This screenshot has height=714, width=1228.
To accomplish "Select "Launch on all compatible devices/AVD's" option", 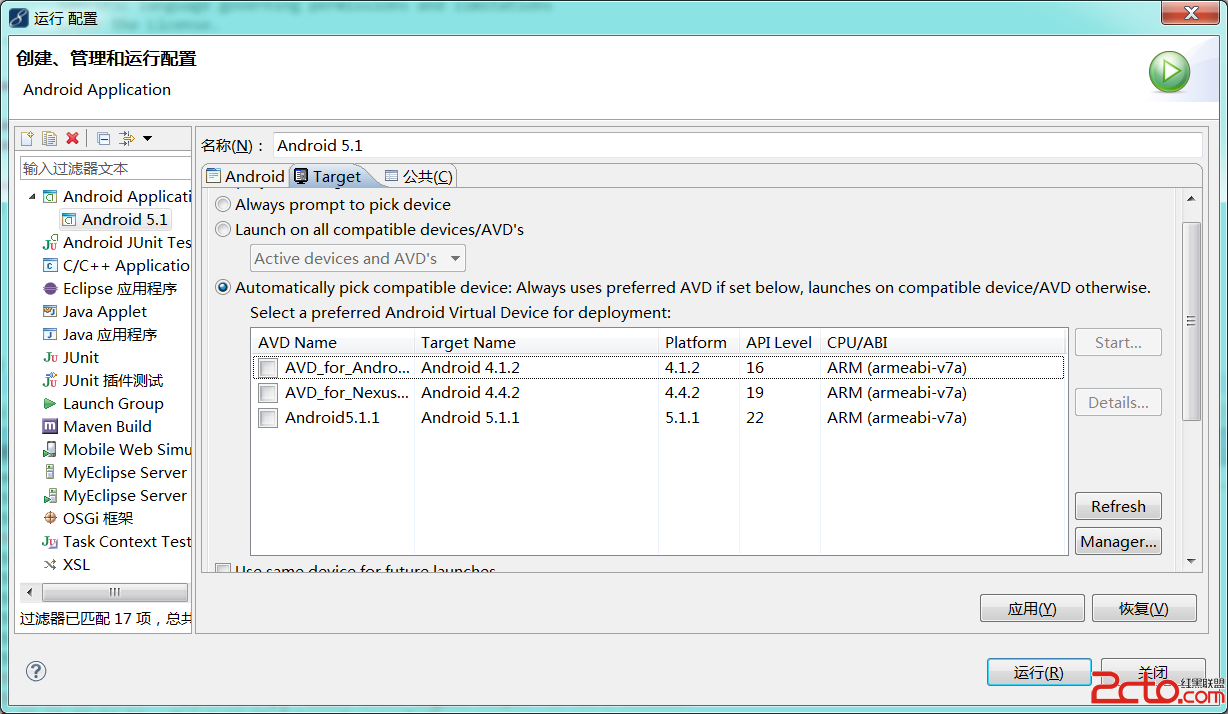I will (223, 229).
